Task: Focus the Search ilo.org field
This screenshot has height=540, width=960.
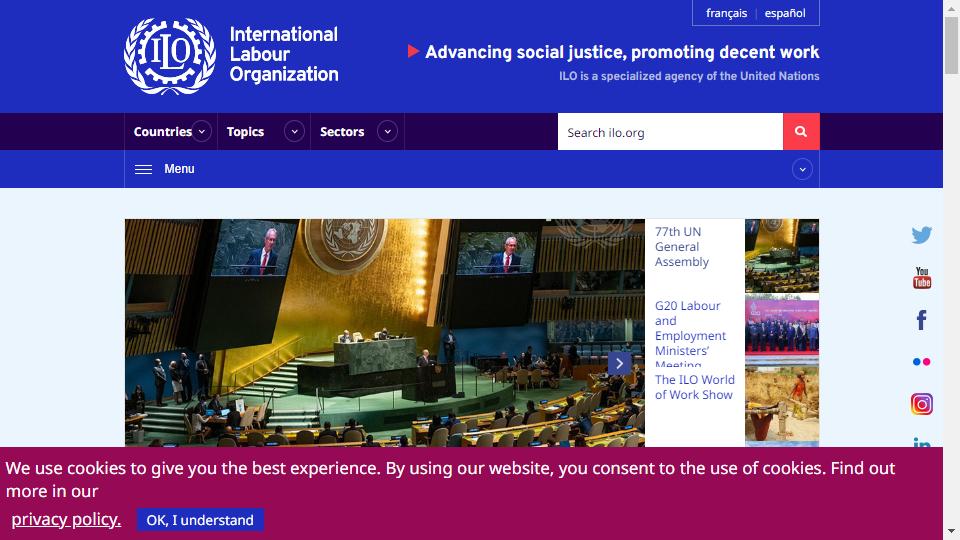Action: coord(670,132)
